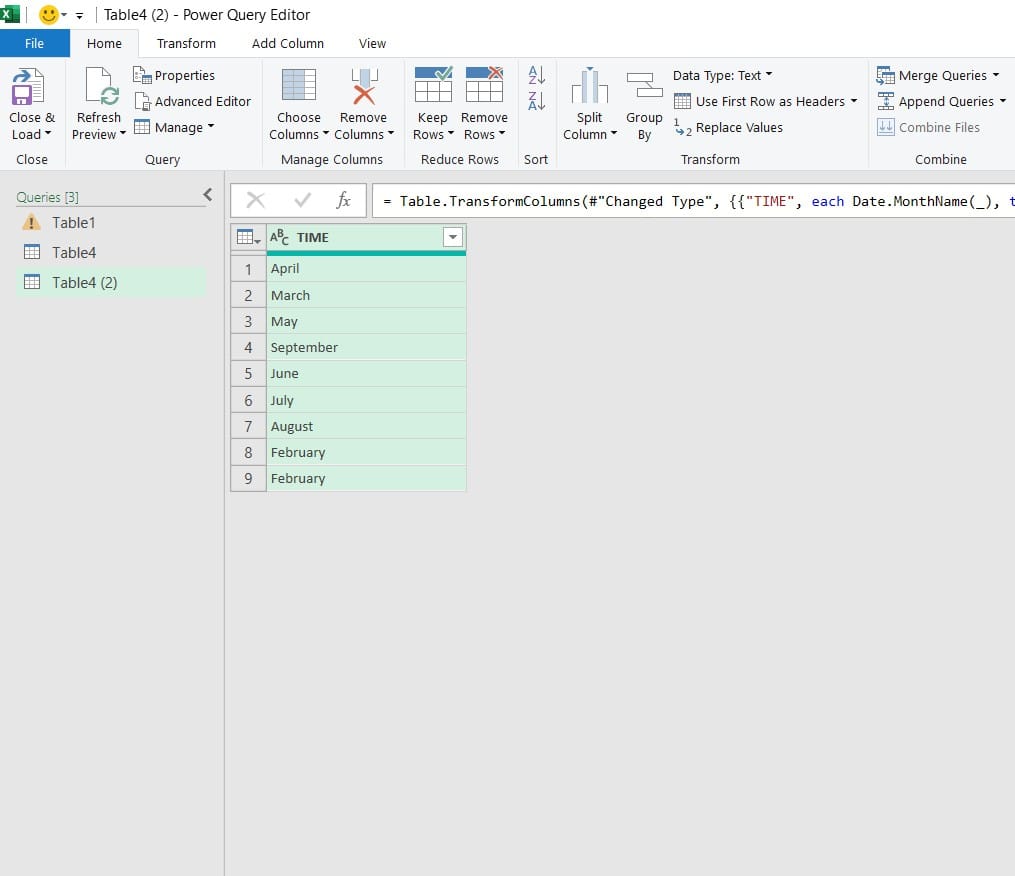Image resolution: width=1015 pixels, height=876 pixels.
Task: Switch to the Transform ribbon tab
Action: click(186, 43)
